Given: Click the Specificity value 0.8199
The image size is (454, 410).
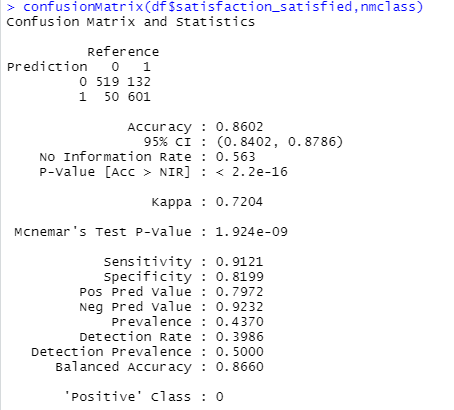Looking at the screenshot, I should 239,277.
